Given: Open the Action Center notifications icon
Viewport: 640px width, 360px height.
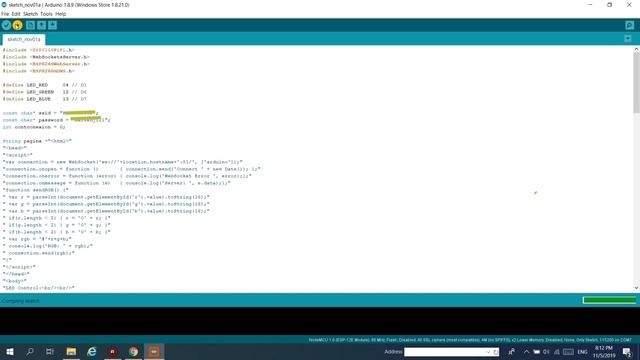Looking at the screenshot, I should (x=627, y=351).
